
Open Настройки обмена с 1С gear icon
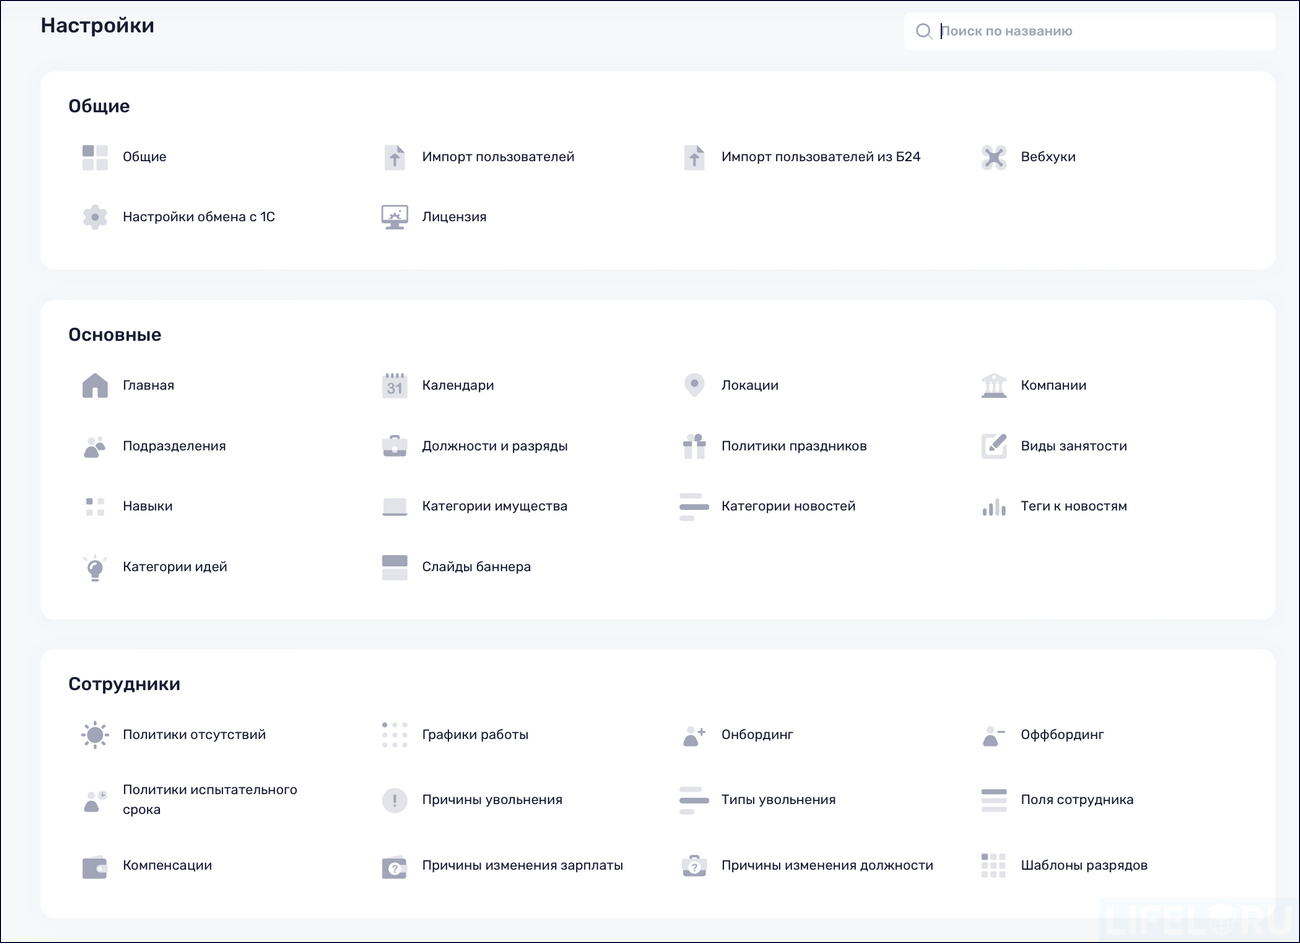coord(94,217)
